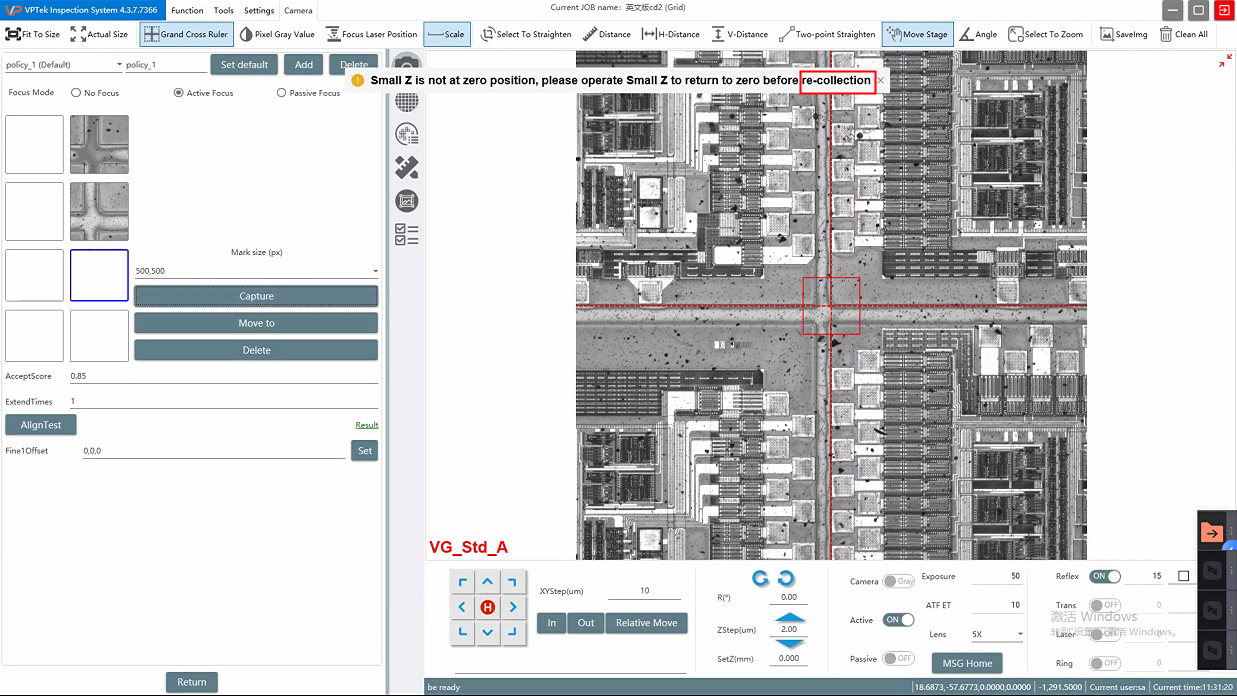Activate the Select To Zoom tool
Image resolution: width=1237 pixels, height=696 pixels.
(x=1046, y=34)
